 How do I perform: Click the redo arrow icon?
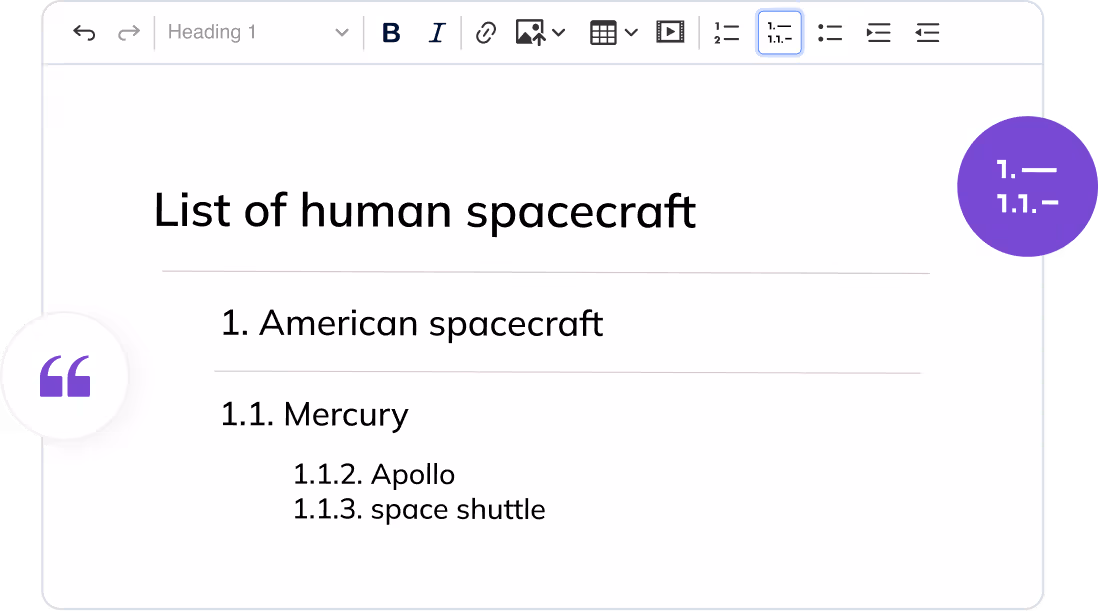coord(128,33)
